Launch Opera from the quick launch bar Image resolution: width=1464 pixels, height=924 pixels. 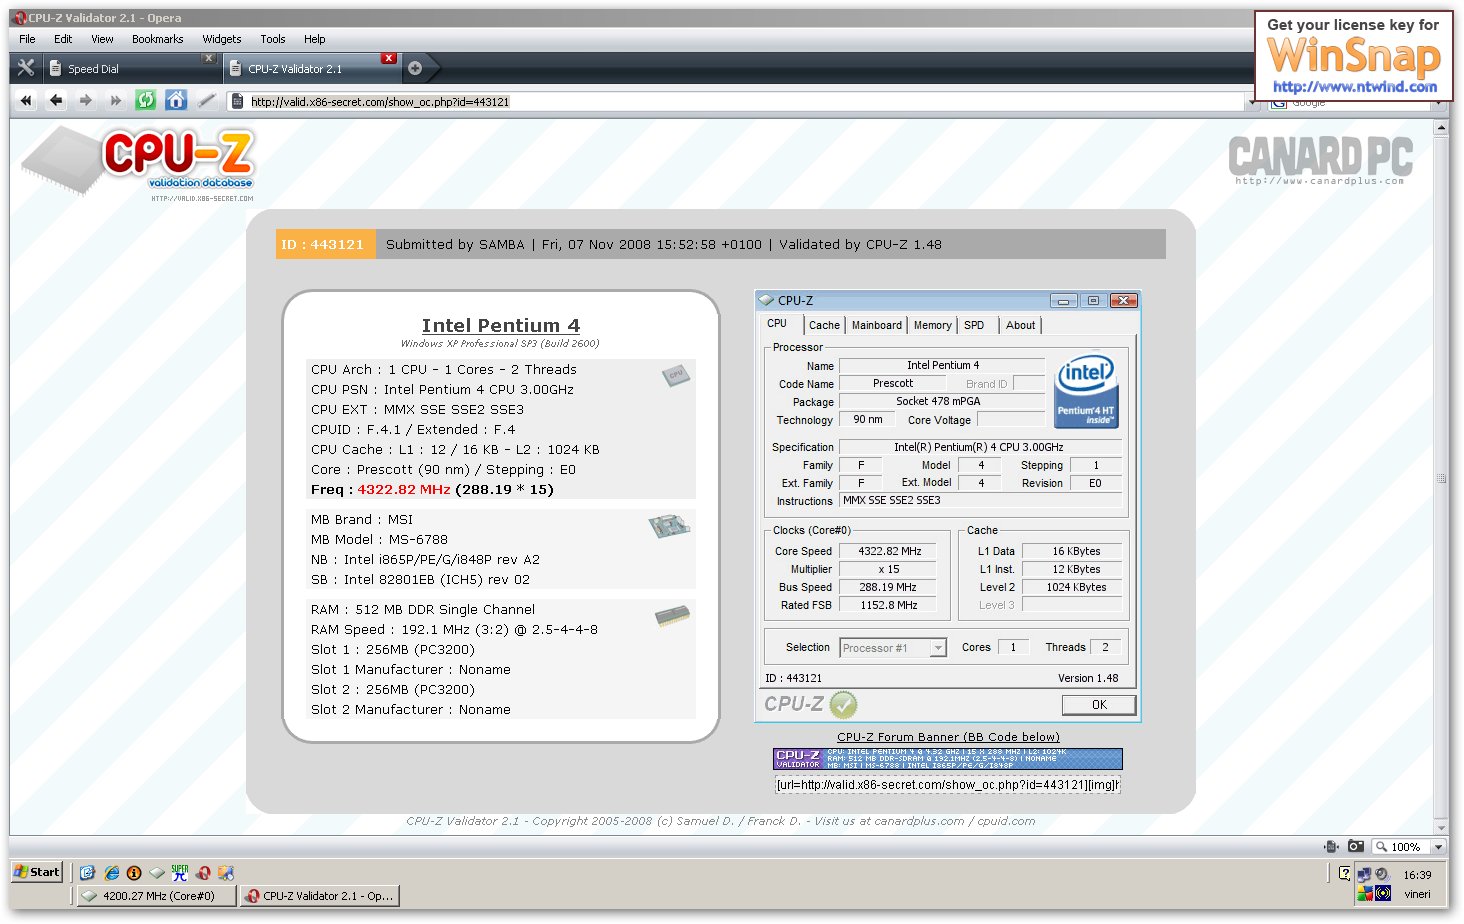pos(203,872)
